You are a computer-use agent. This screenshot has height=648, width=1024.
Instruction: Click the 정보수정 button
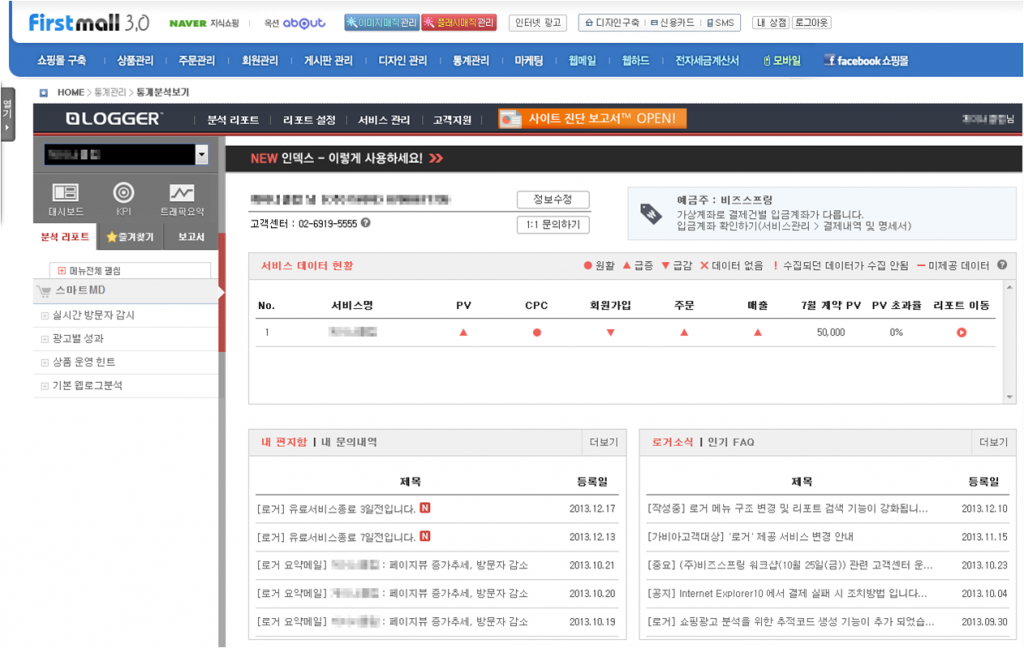click(554, 198)
